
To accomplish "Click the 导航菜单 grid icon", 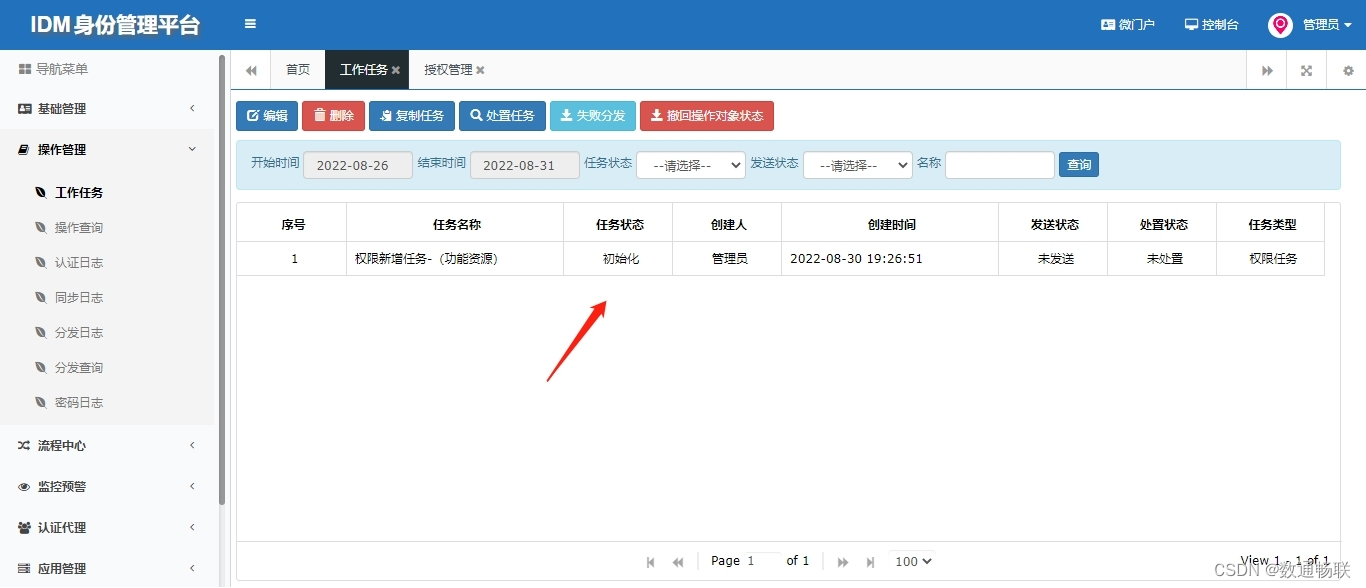I will (x=25, y=69).
